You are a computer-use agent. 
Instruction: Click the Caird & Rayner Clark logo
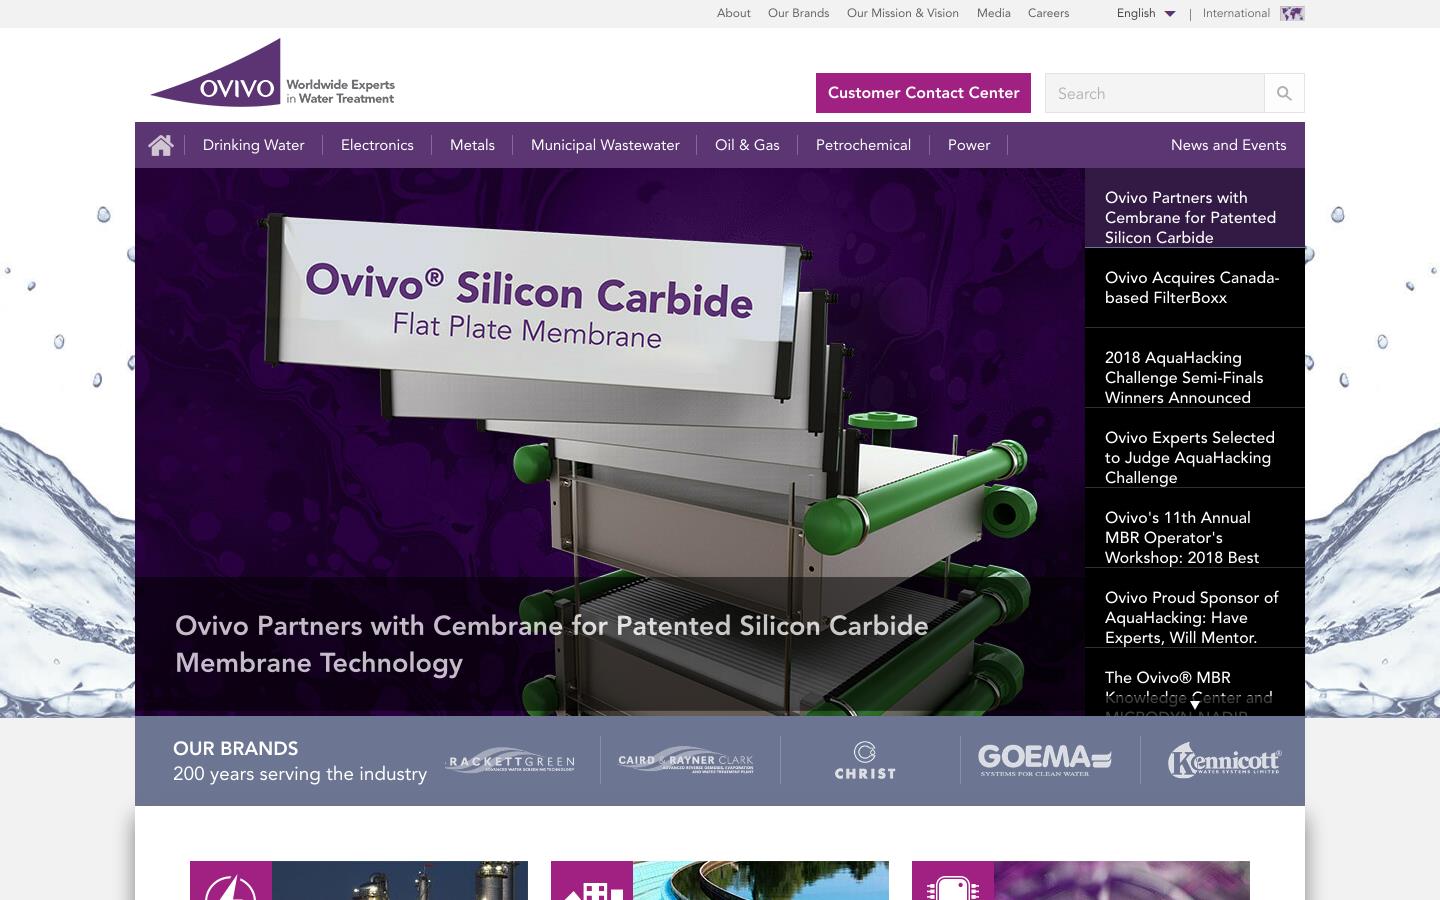[686, 760]
